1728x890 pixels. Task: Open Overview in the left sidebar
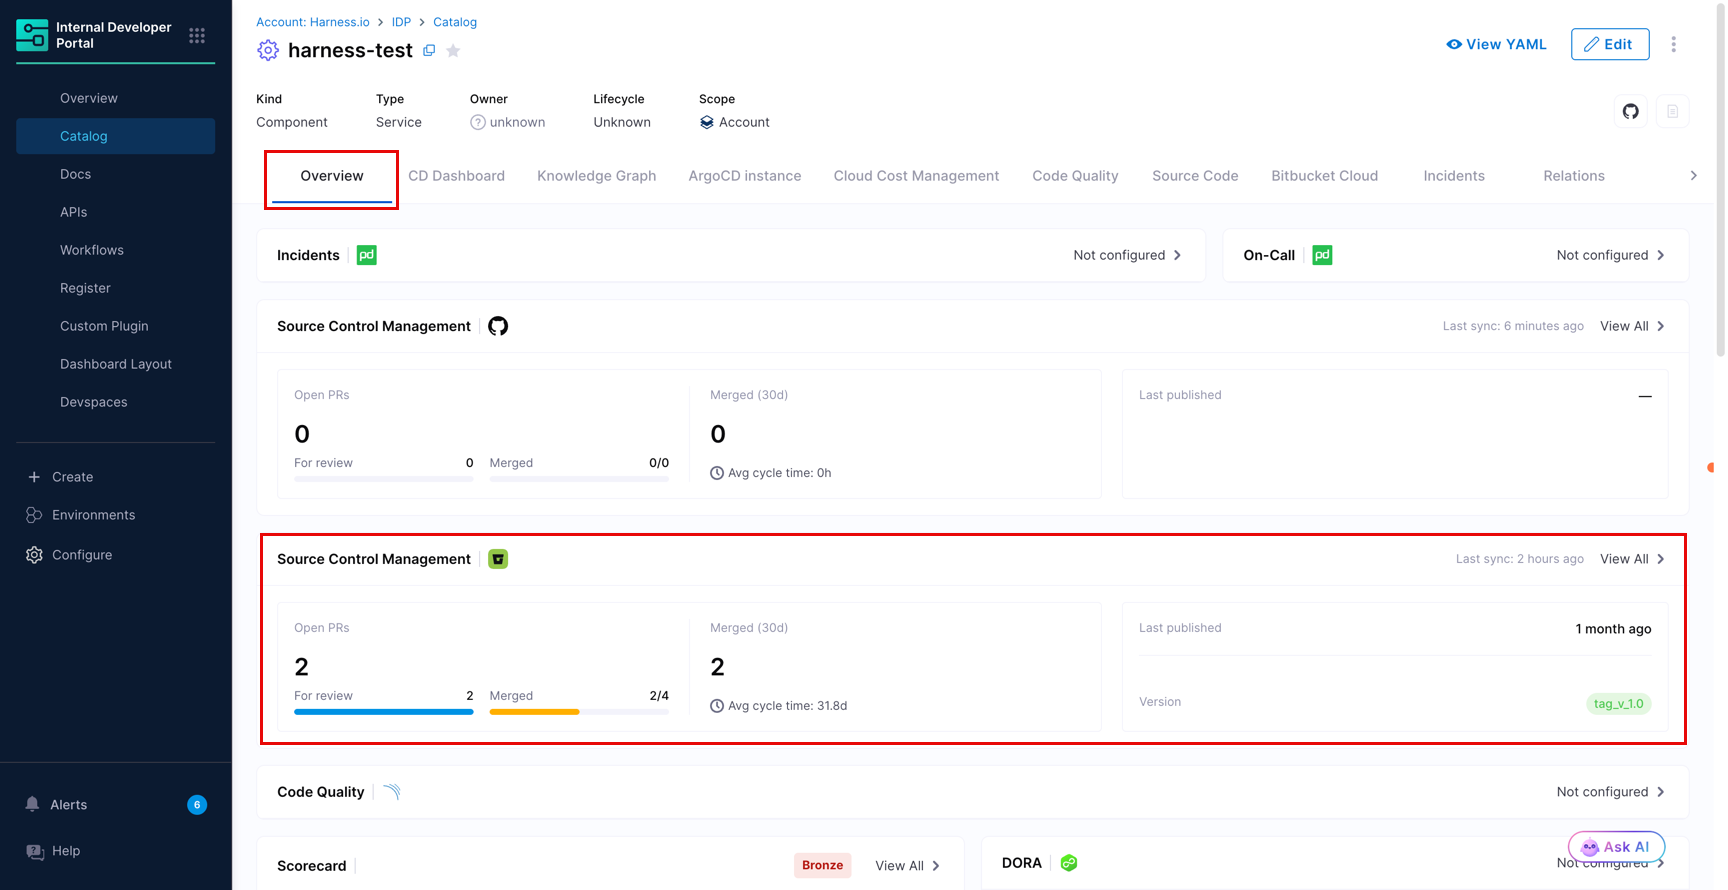(x=89, y=98)
